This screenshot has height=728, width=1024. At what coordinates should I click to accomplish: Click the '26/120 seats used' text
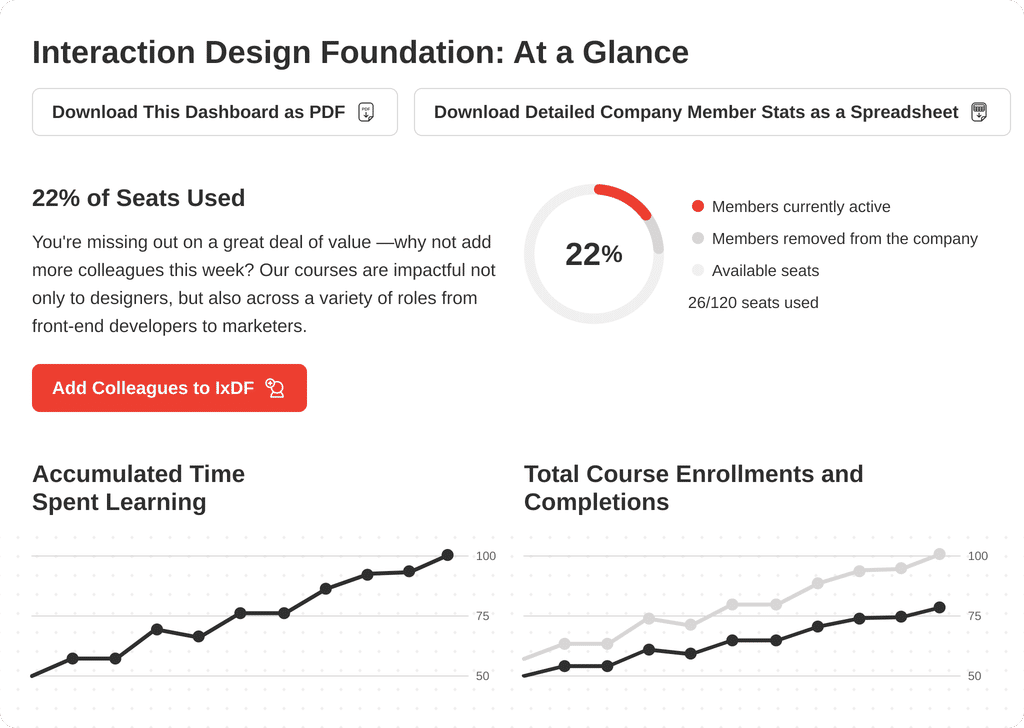753,303
